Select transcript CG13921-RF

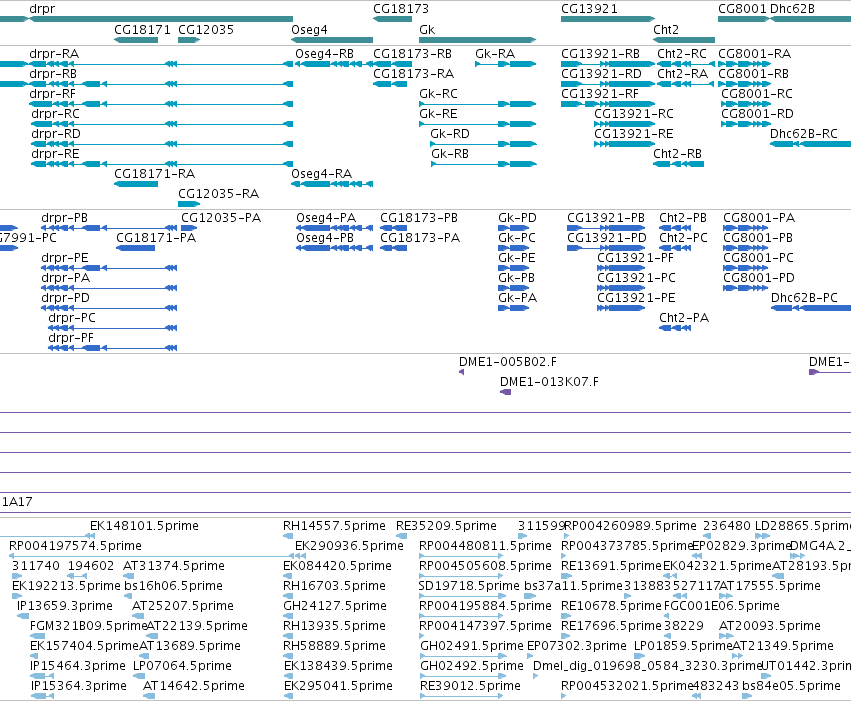[608, 104]
